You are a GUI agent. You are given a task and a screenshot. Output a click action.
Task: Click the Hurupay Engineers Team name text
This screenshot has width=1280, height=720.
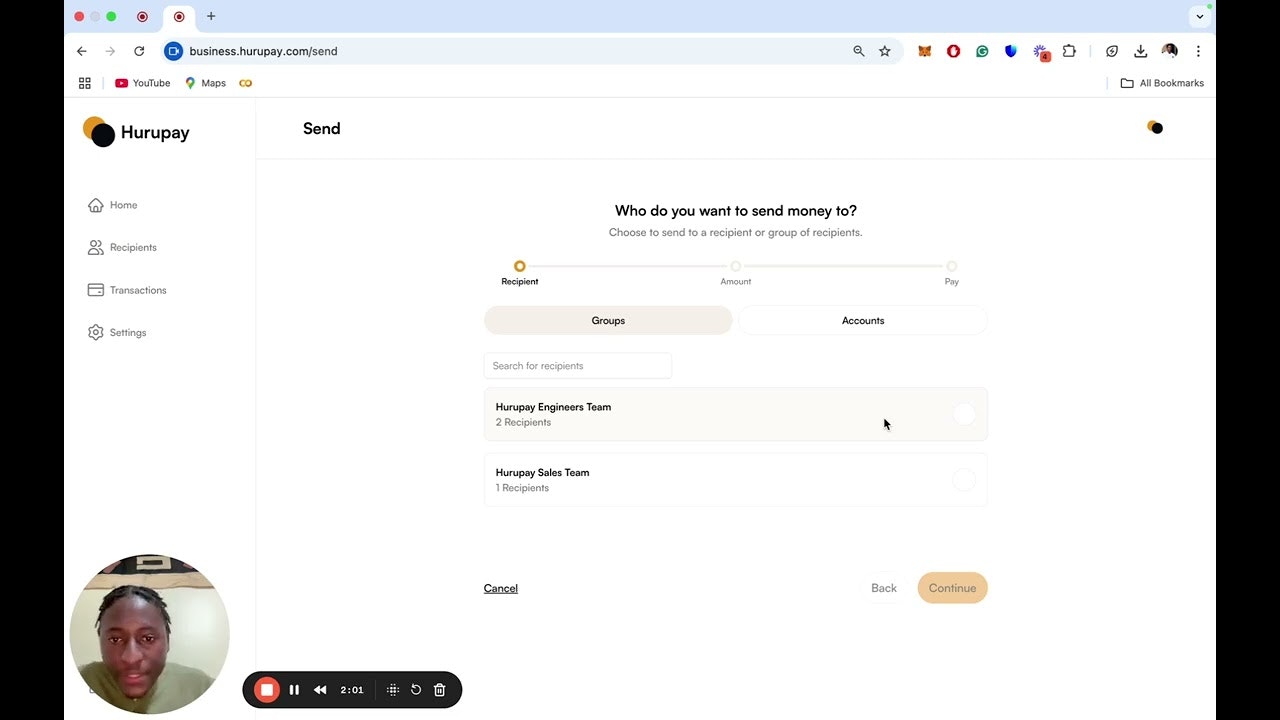[x=553, y=407]
